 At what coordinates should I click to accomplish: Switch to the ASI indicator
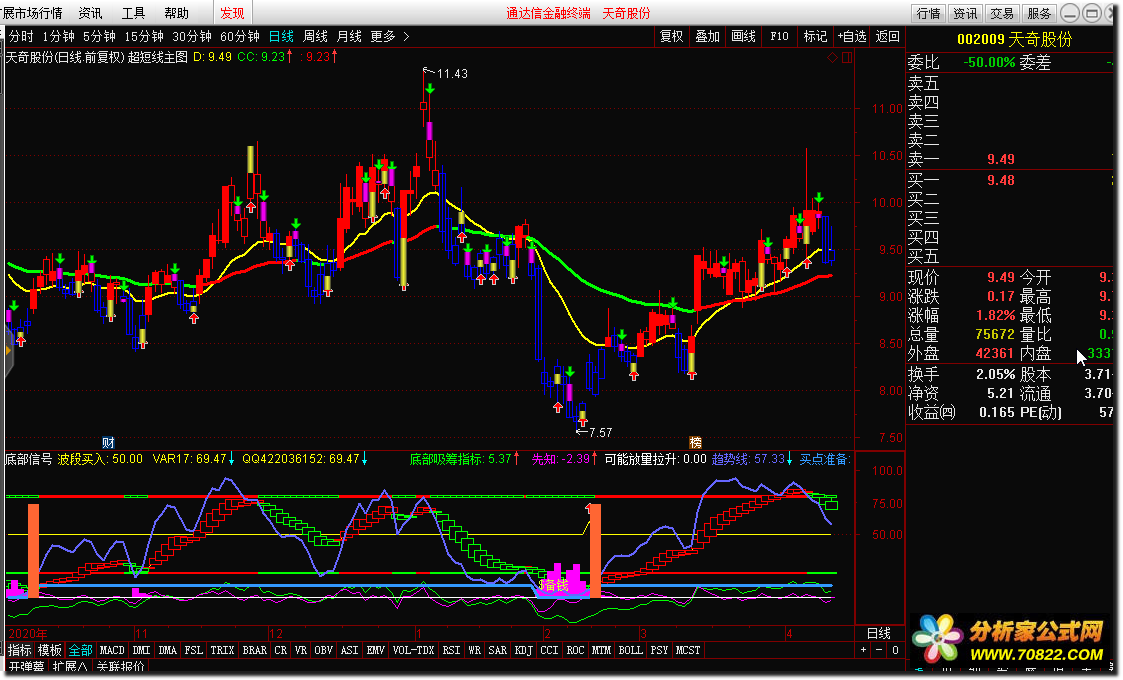[350, 650]
